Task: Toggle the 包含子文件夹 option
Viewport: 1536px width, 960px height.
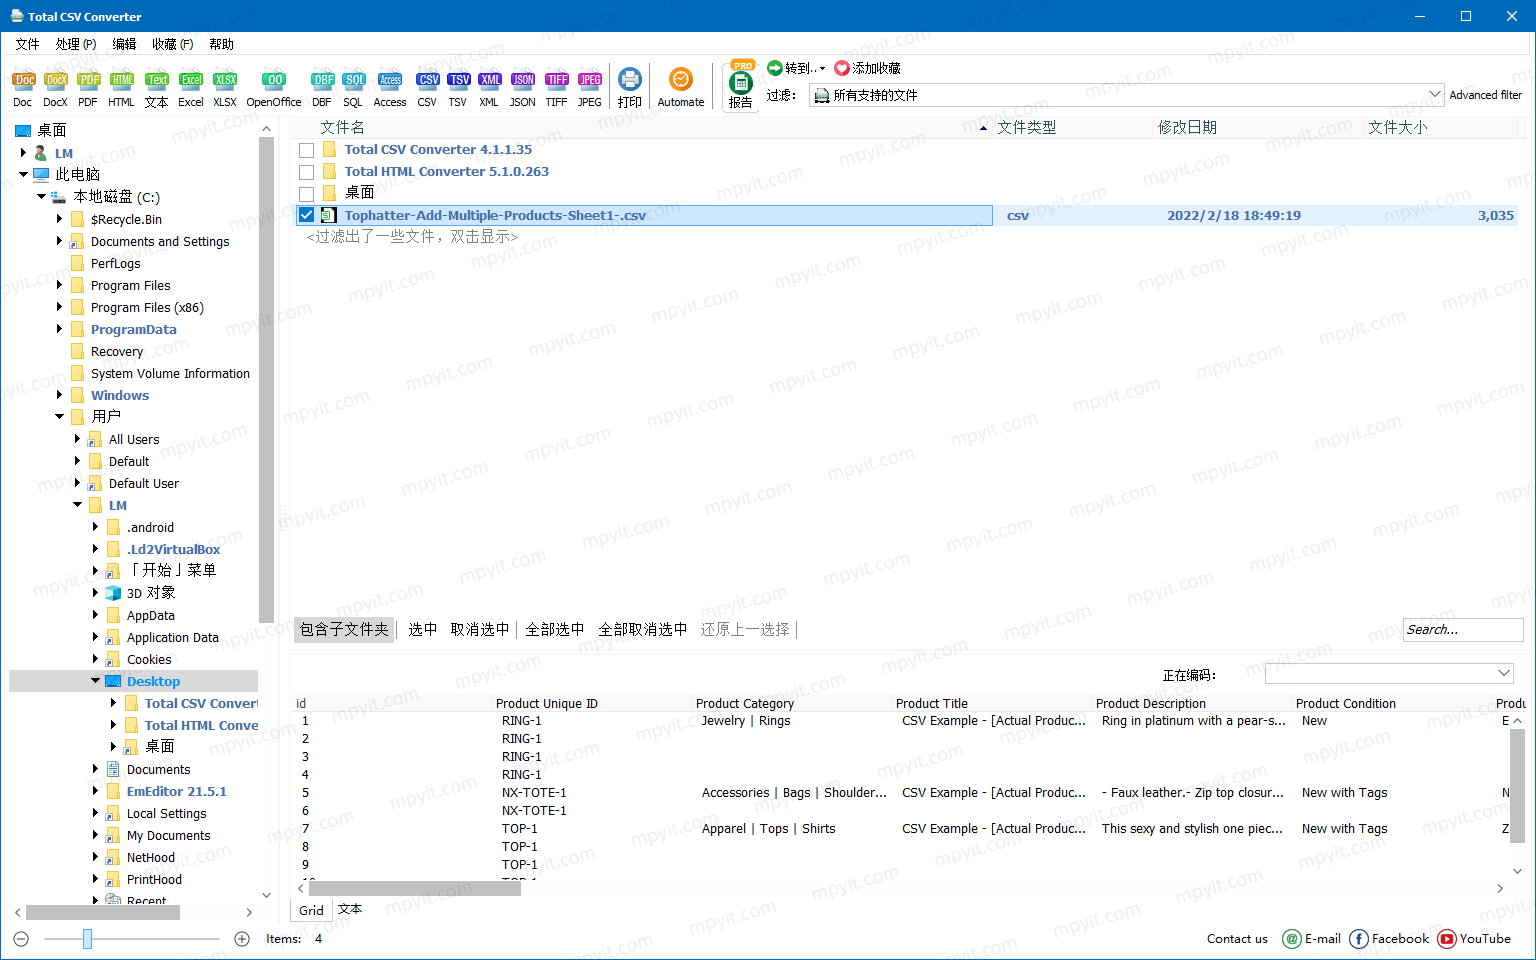Action: 344,629
